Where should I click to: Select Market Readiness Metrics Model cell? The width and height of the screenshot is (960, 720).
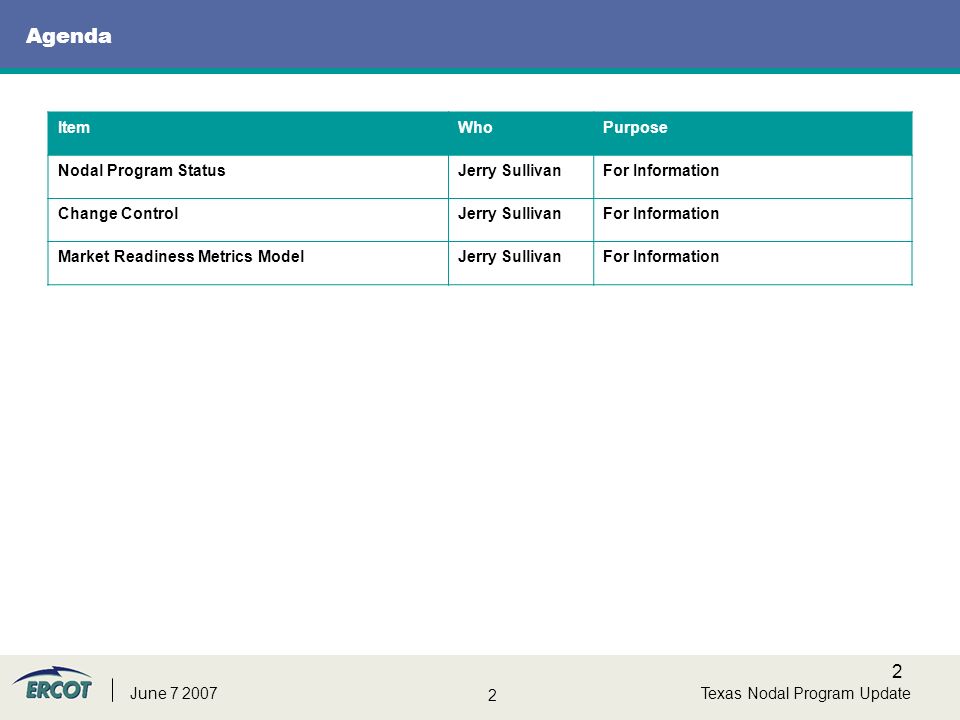click(x=248, y=263)
